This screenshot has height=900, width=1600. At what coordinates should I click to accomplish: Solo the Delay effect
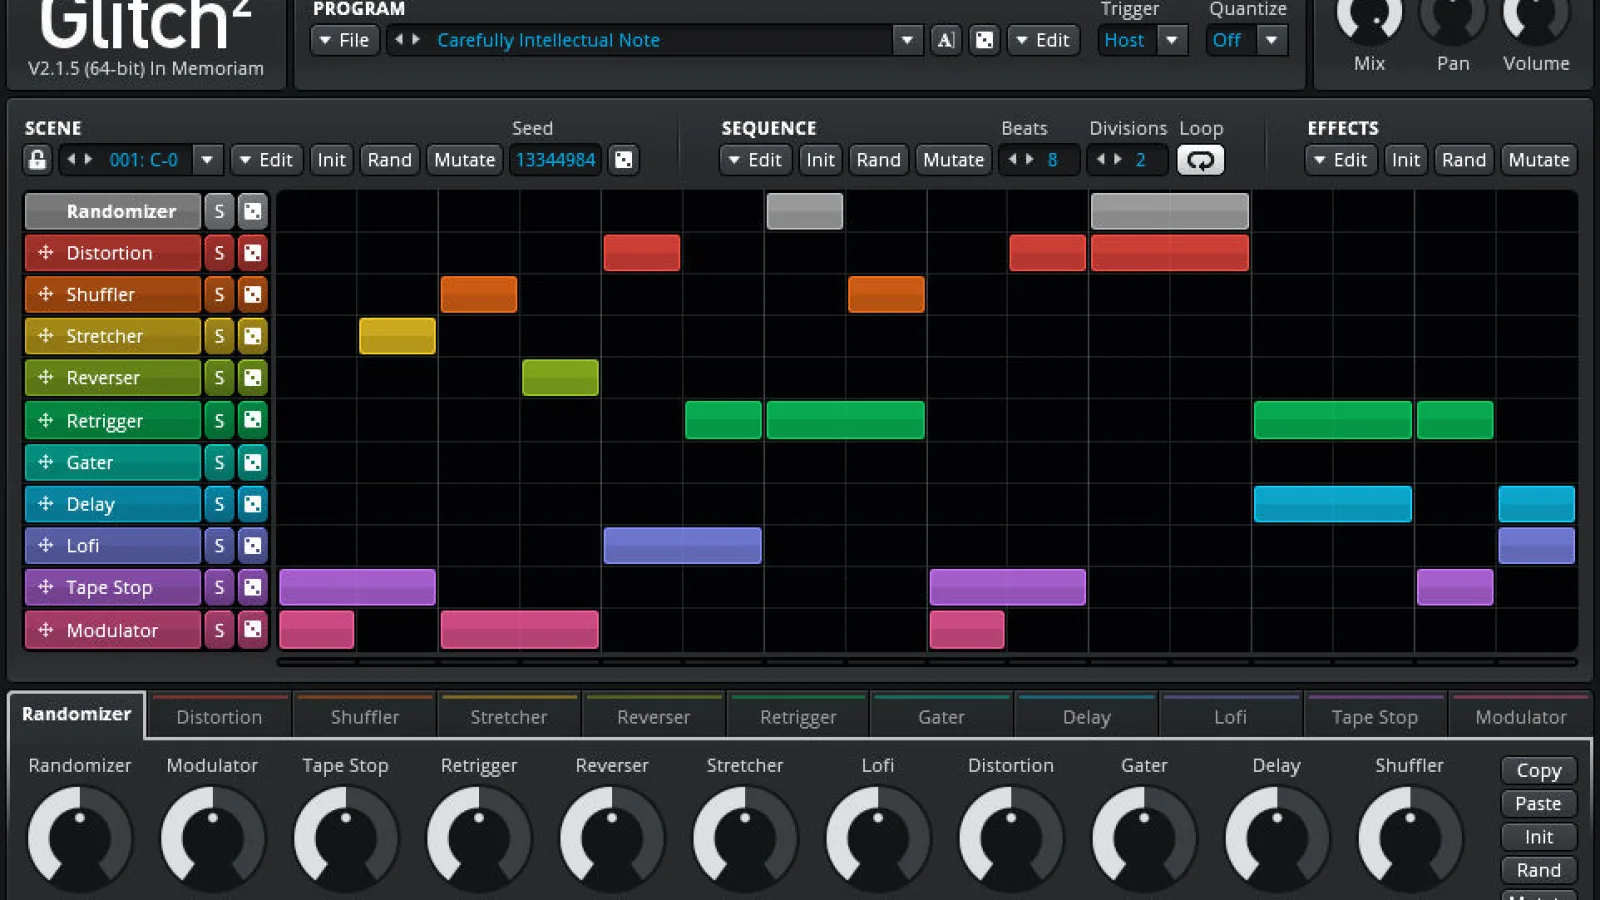click(x=219, y=504)
